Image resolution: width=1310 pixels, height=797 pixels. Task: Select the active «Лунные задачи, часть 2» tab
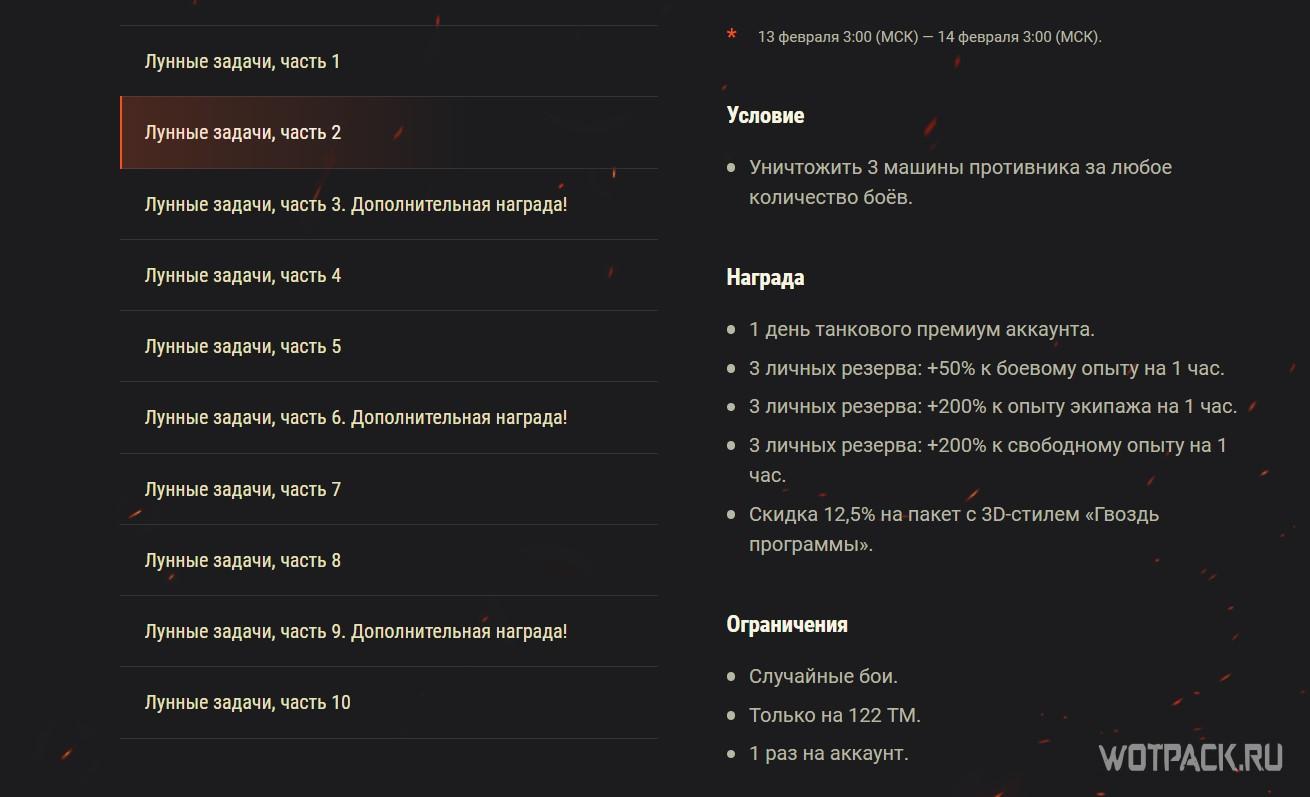(x=243, y=133)
